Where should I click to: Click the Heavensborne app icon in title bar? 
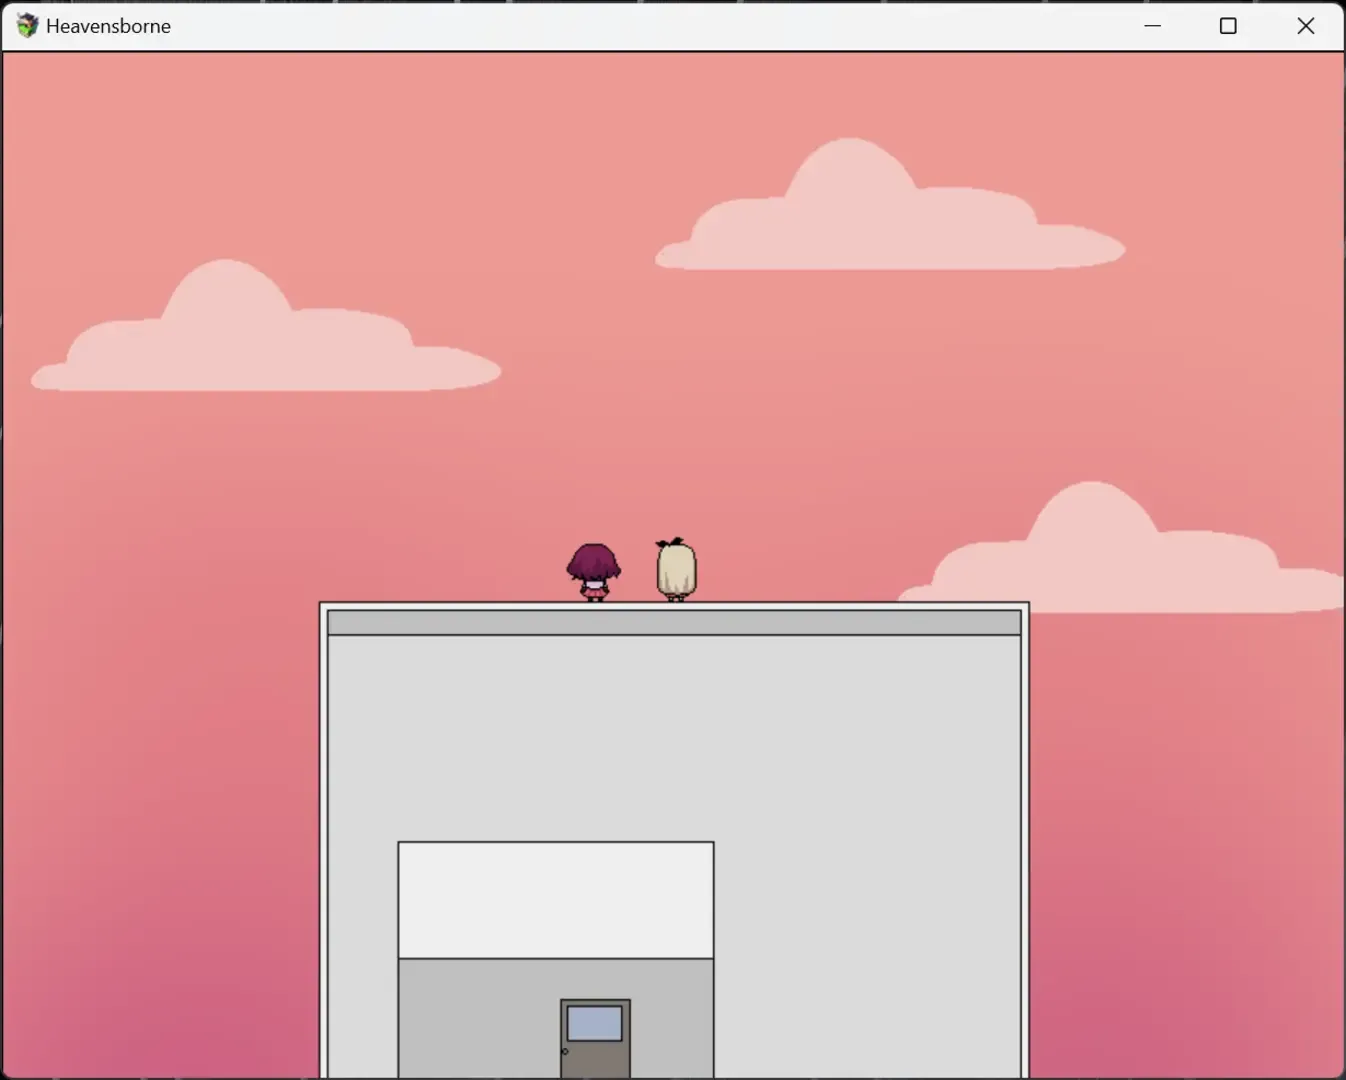click(x=27, y=26)
